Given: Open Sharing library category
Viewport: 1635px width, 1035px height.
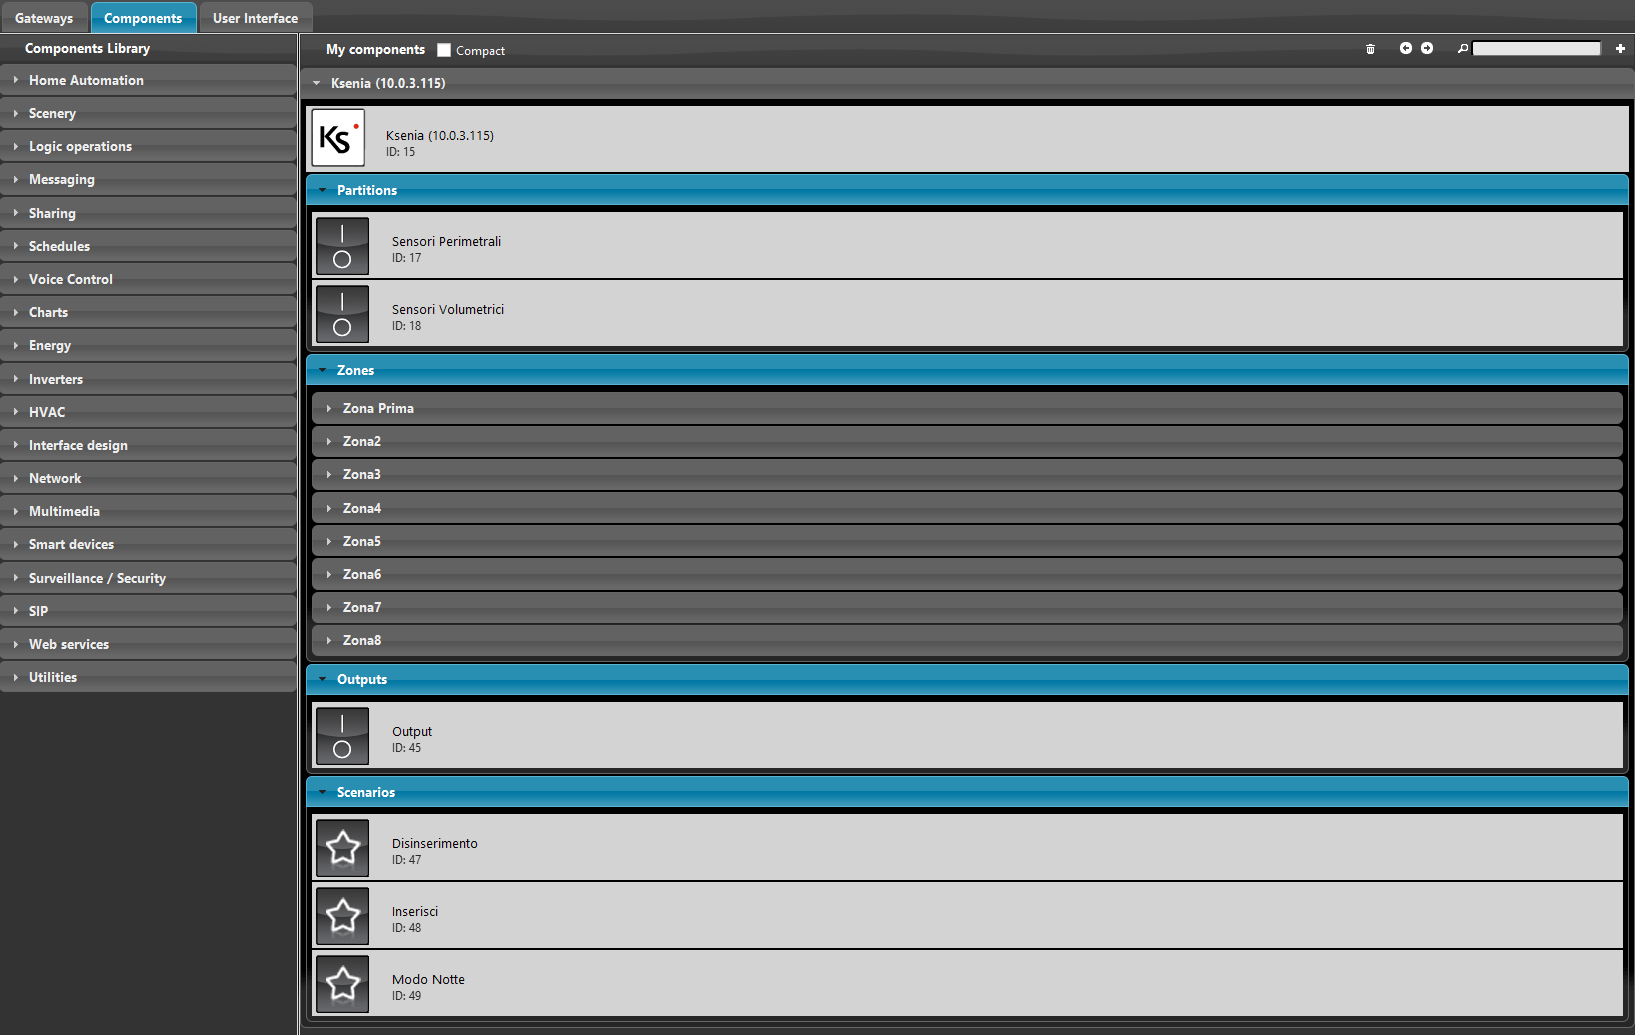Looking at the screenshot, I should coord(148,213).
